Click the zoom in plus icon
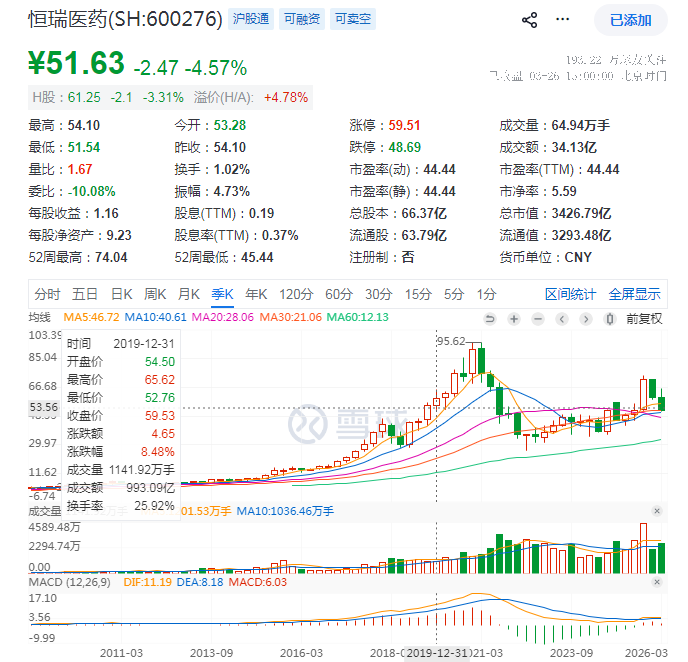This screenshot has width=688, height=662. point(514,319)
